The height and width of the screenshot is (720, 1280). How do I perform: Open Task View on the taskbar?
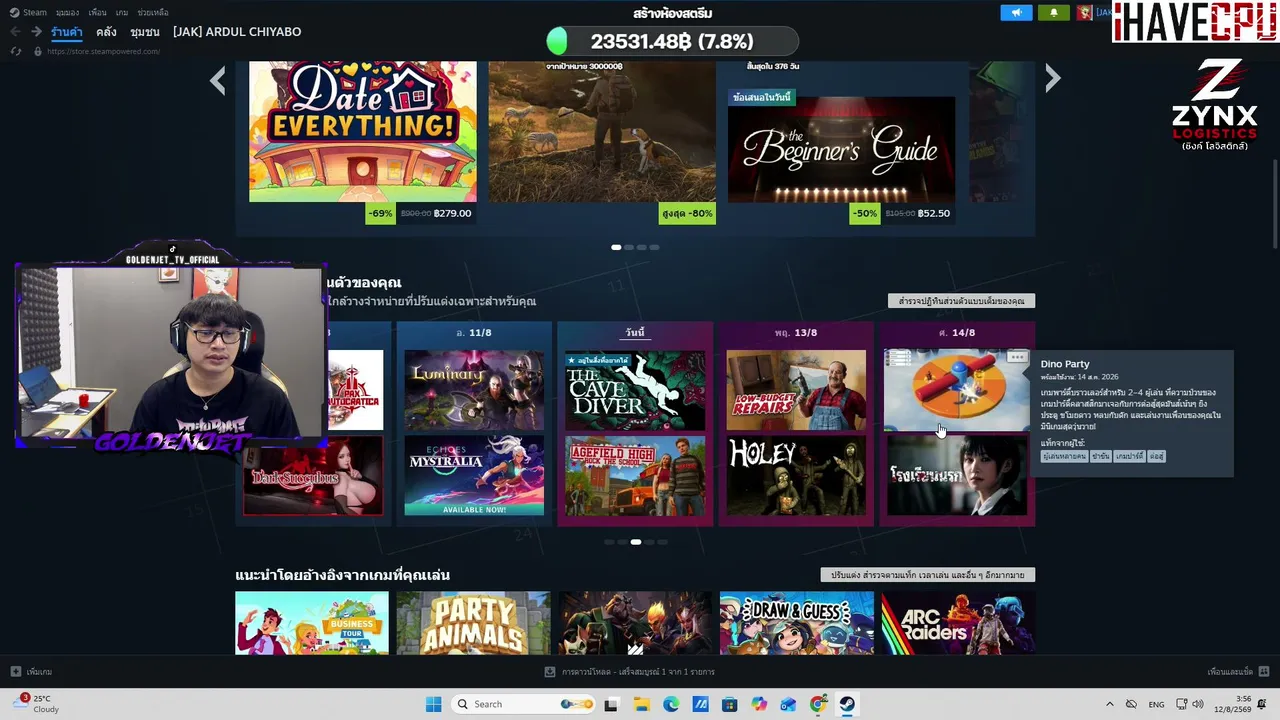[x=611, y=704]
